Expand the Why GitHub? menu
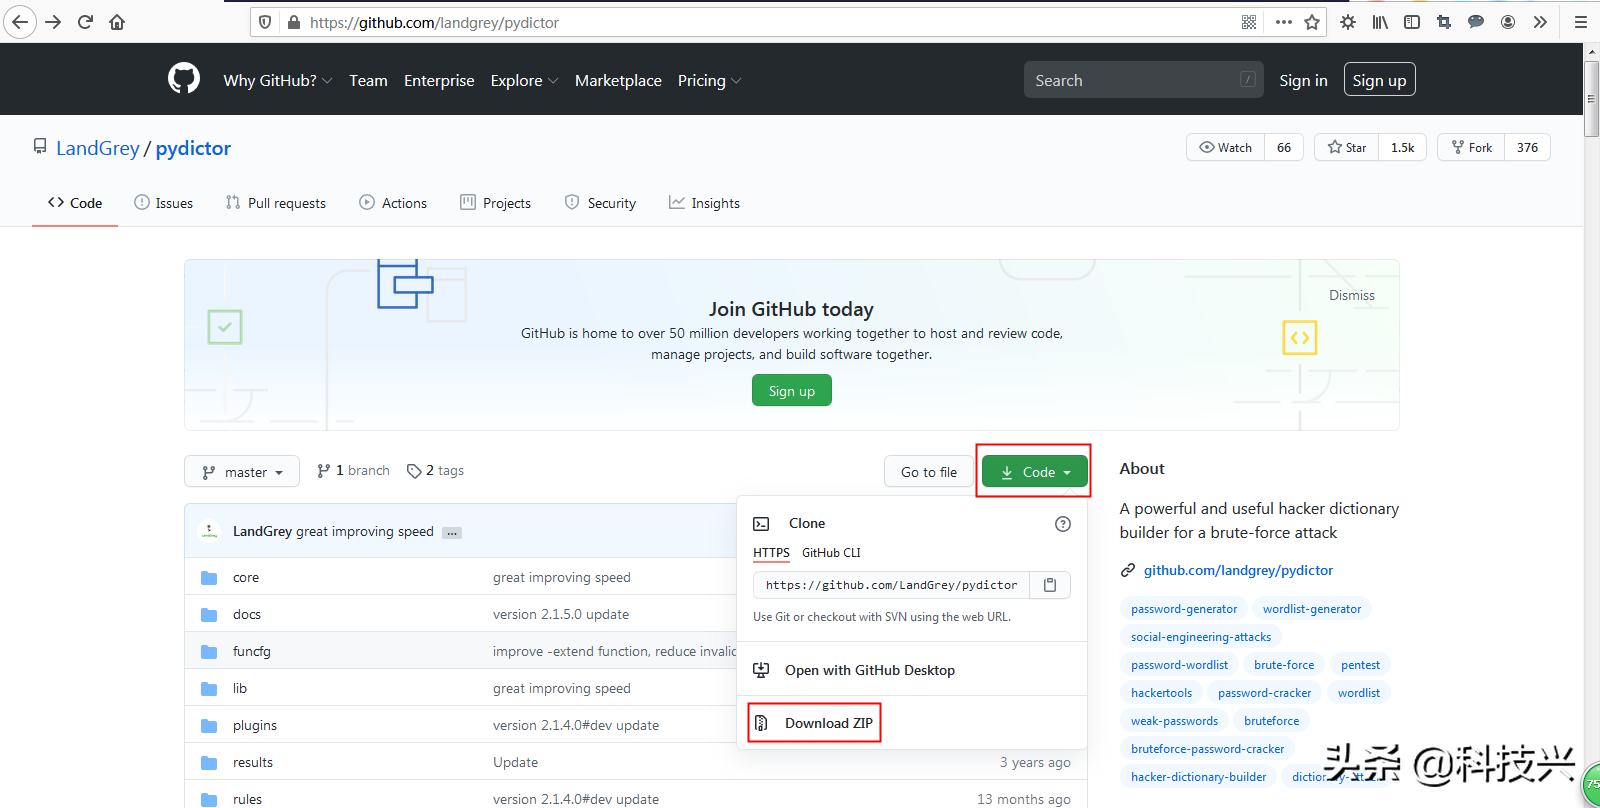The width and height of the screenshot is (1600, 808). [x=277, y=81]
